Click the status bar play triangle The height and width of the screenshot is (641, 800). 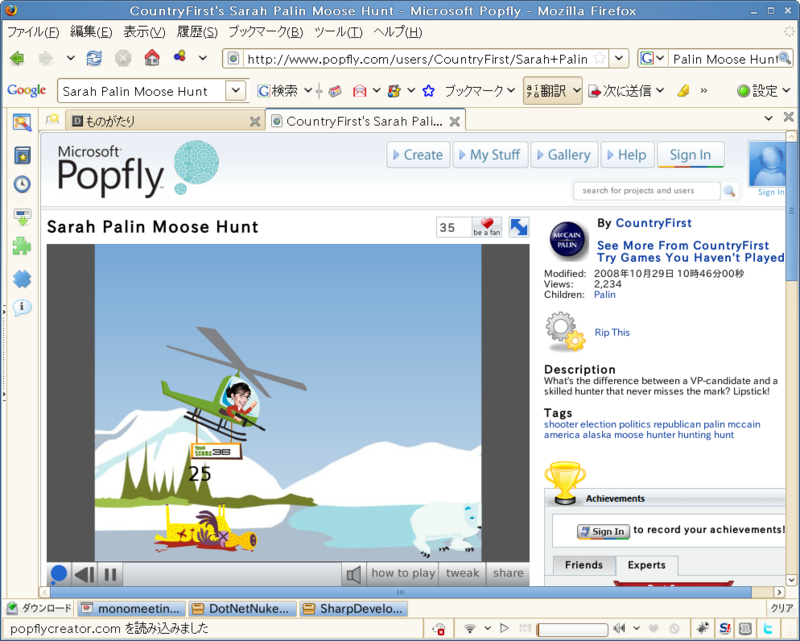pos(504,628)
